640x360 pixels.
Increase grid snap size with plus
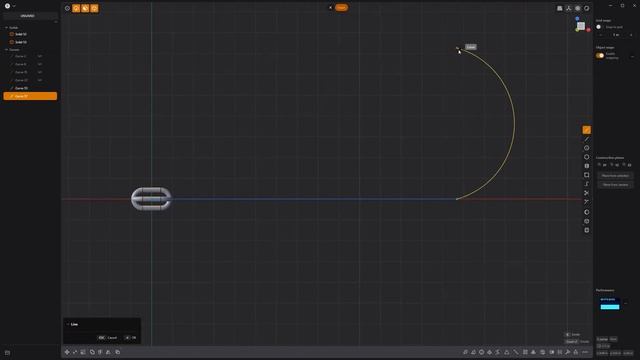631,35
